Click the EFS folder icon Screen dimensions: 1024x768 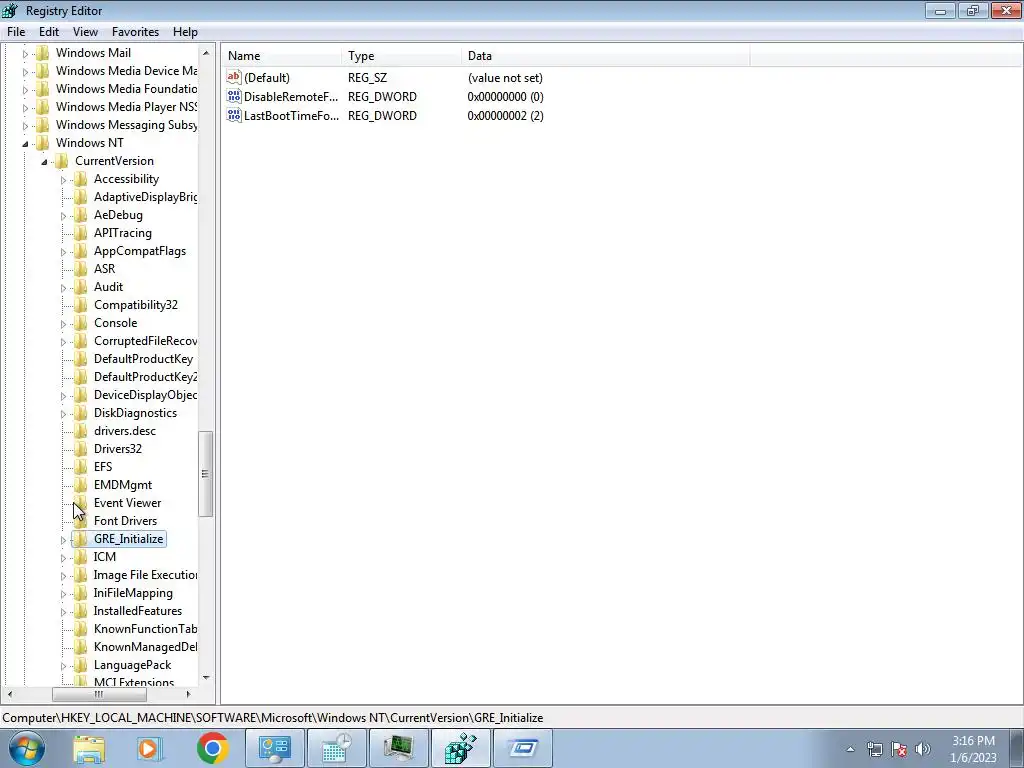point(80,466)
